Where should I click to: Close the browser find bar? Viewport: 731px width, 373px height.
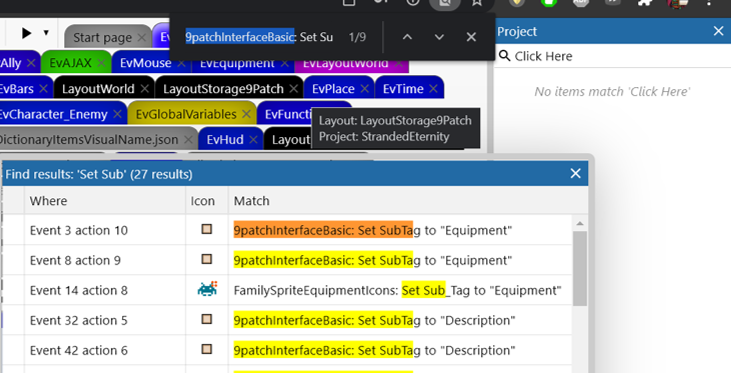[x=471, y=37]
